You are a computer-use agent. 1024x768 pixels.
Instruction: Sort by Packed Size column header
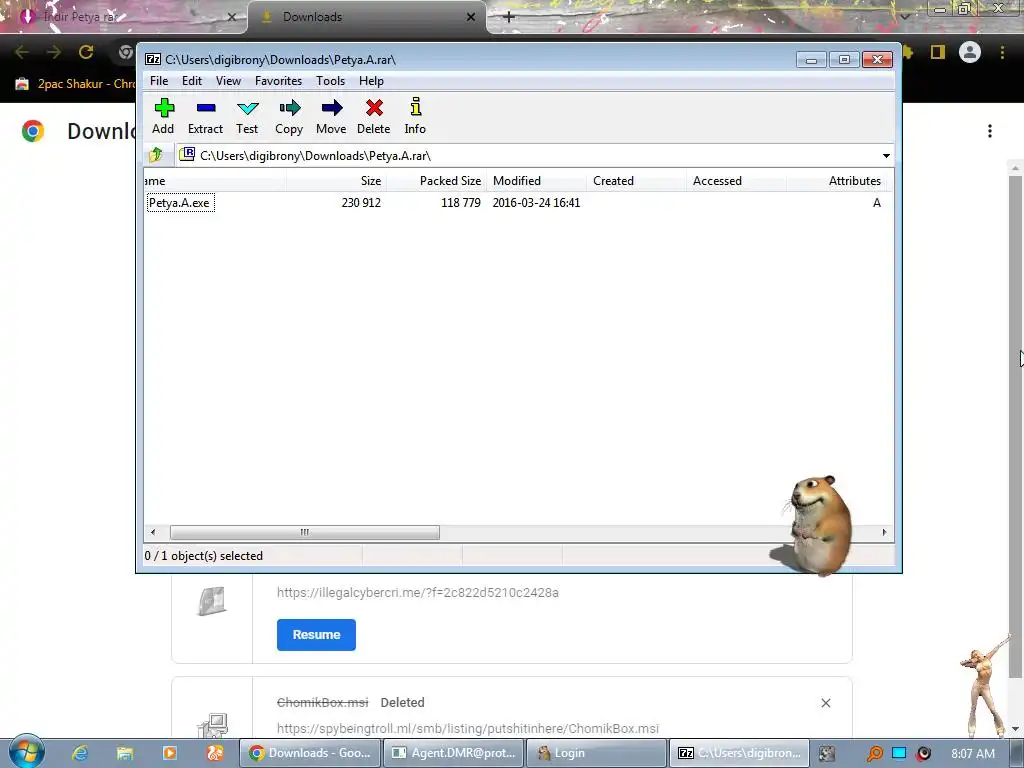436,181
